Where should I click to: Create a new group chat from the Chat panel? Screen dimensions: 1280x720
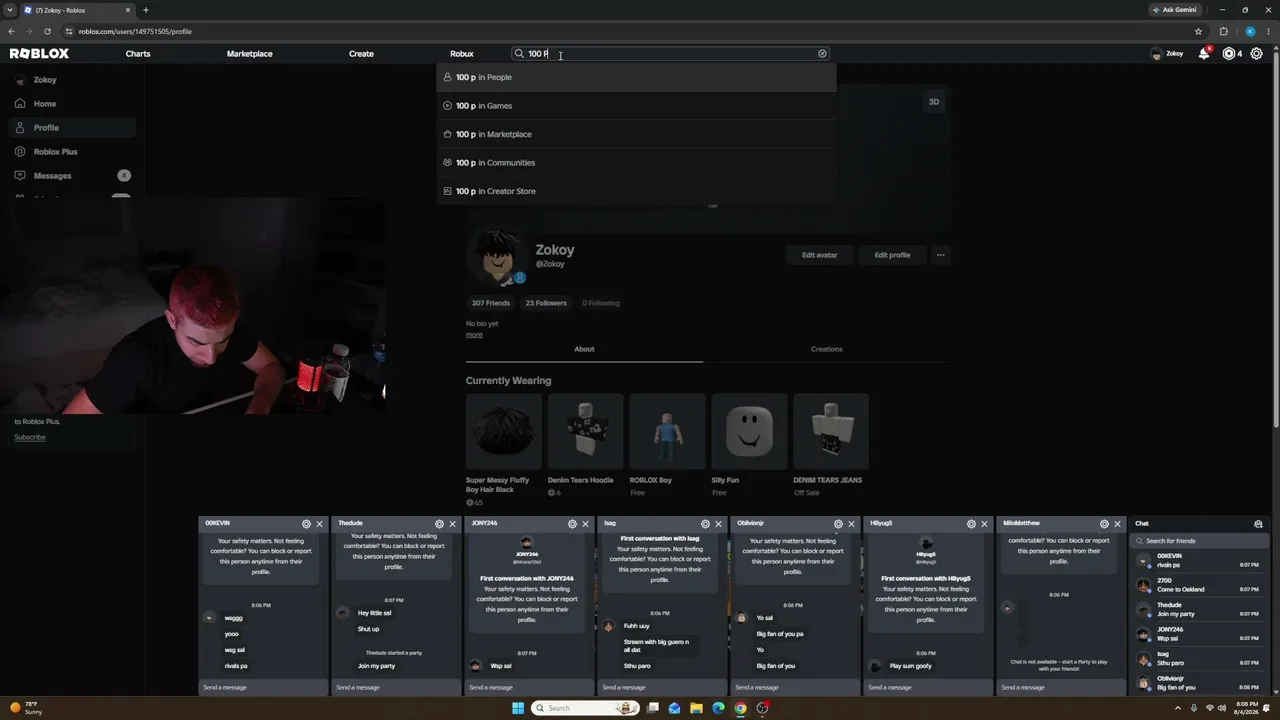click(1258, 524)
